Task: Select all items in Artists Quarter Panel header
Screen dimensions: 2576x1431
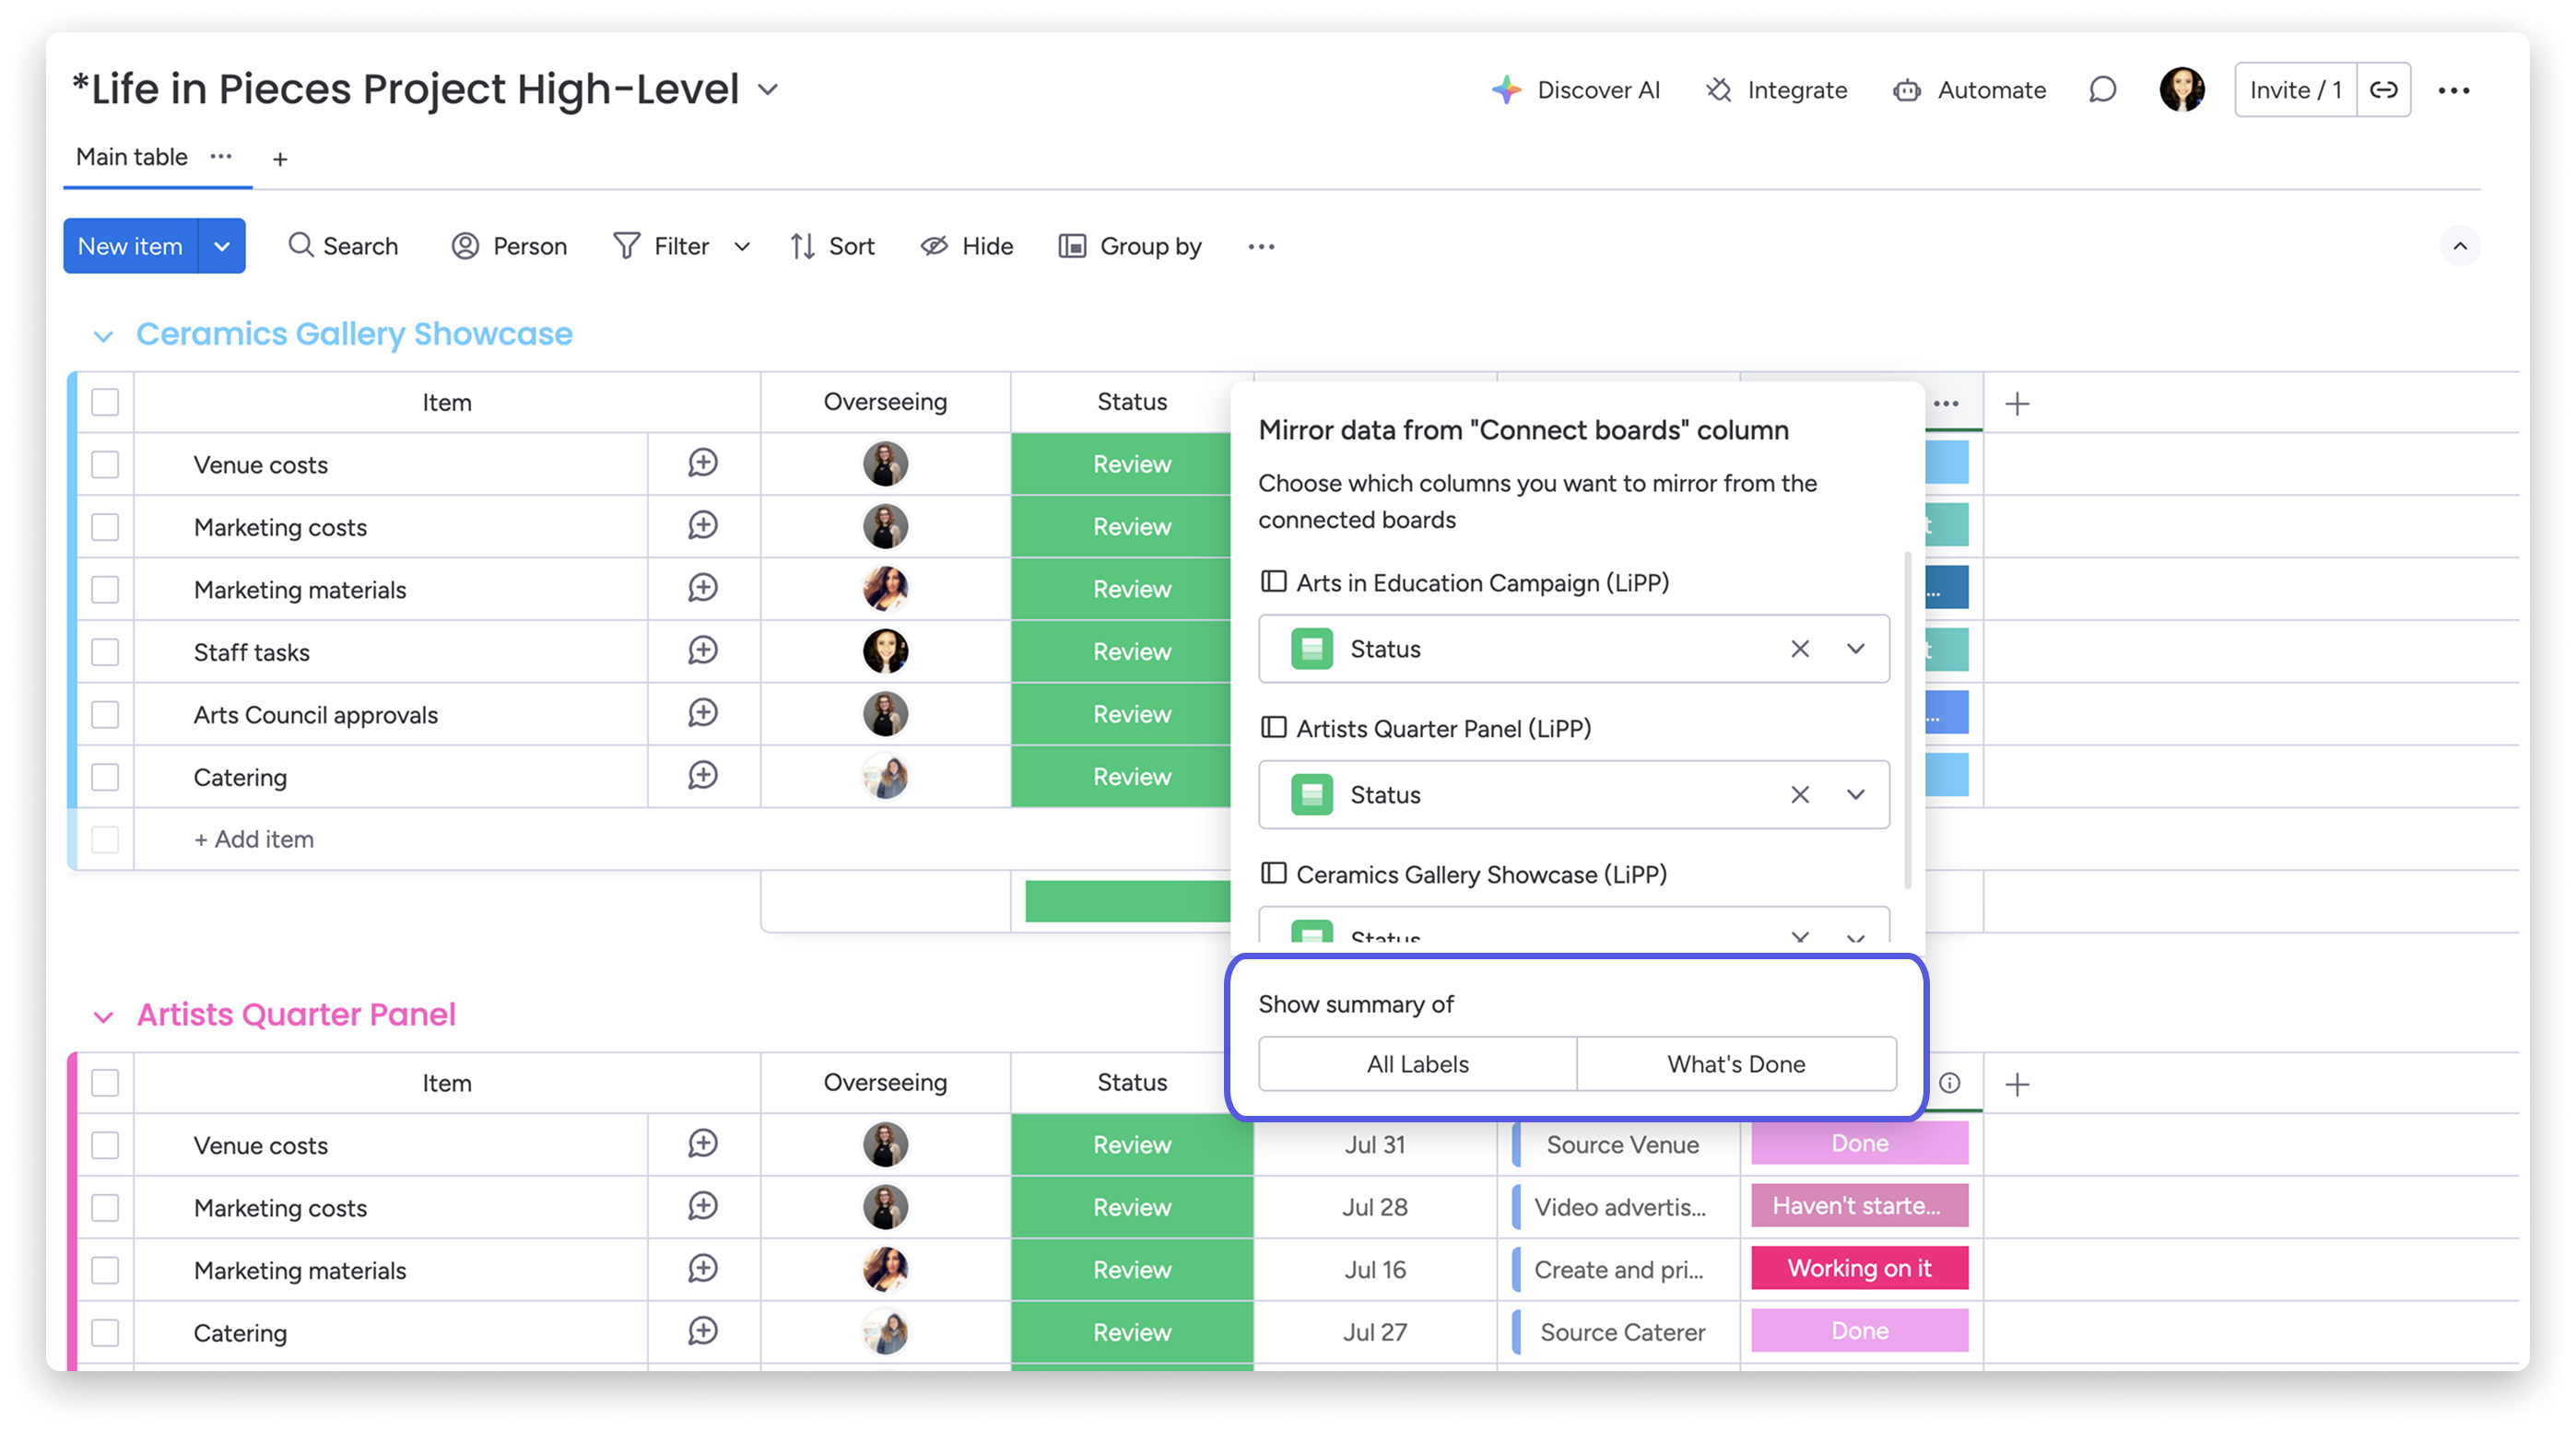Action: click(105, 1083)
